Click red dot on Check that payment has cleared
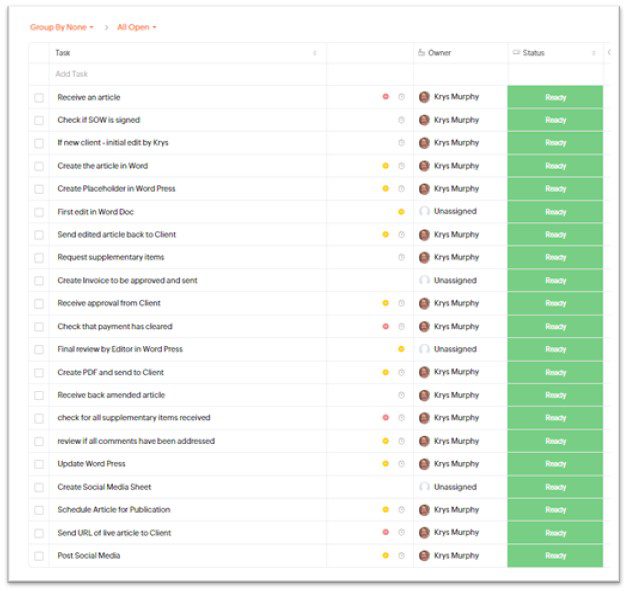The height and width of the screenshot is (592, 628). pos(386,326)
